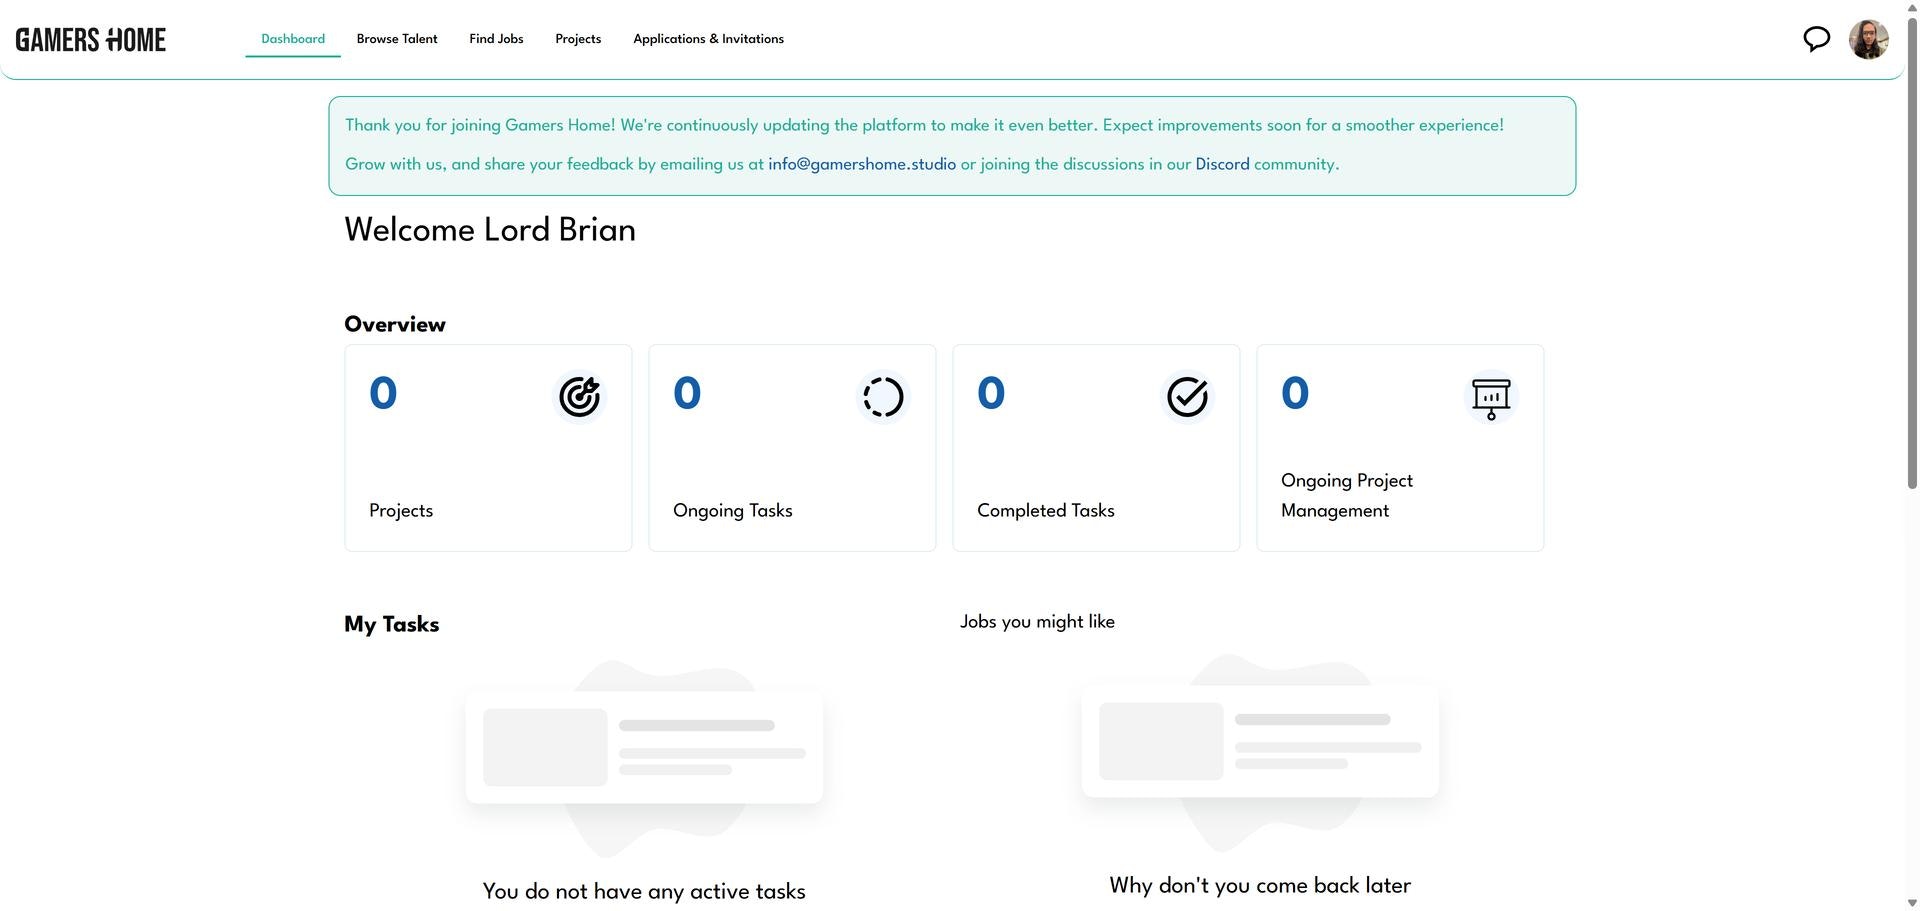Viewport: 1920px width, 911px height.
Task: Click the Ongoing Tasks count of 0
Action: [x=687, y=393]
